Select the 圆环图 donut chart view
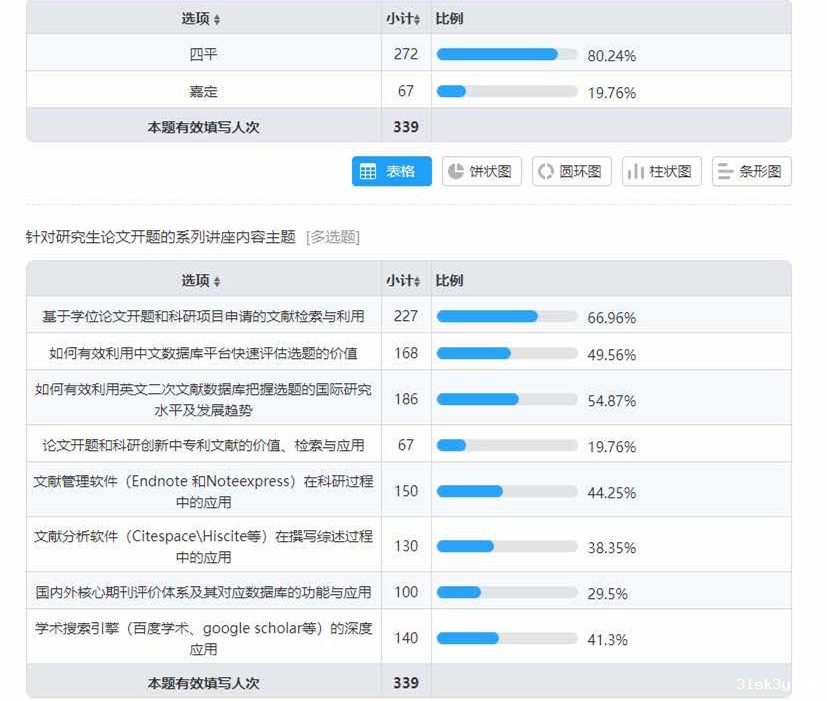The height and width of the screenshot is (701, 827). point(571,171)
